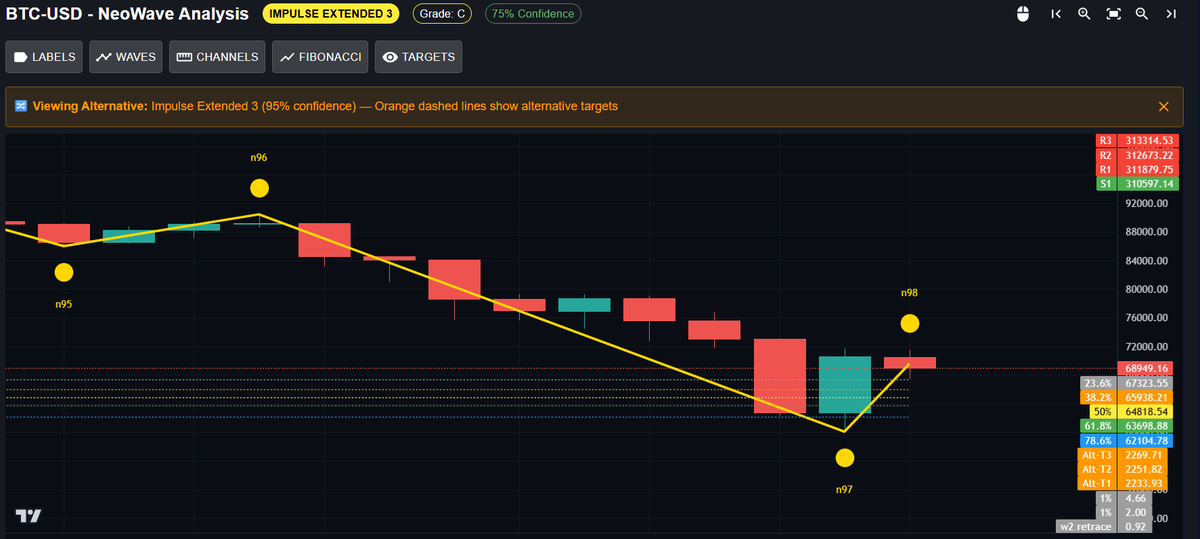Click the mouse mode icon
Image resolution: width=1200 pixels, height=539 pixels.
1022,14
